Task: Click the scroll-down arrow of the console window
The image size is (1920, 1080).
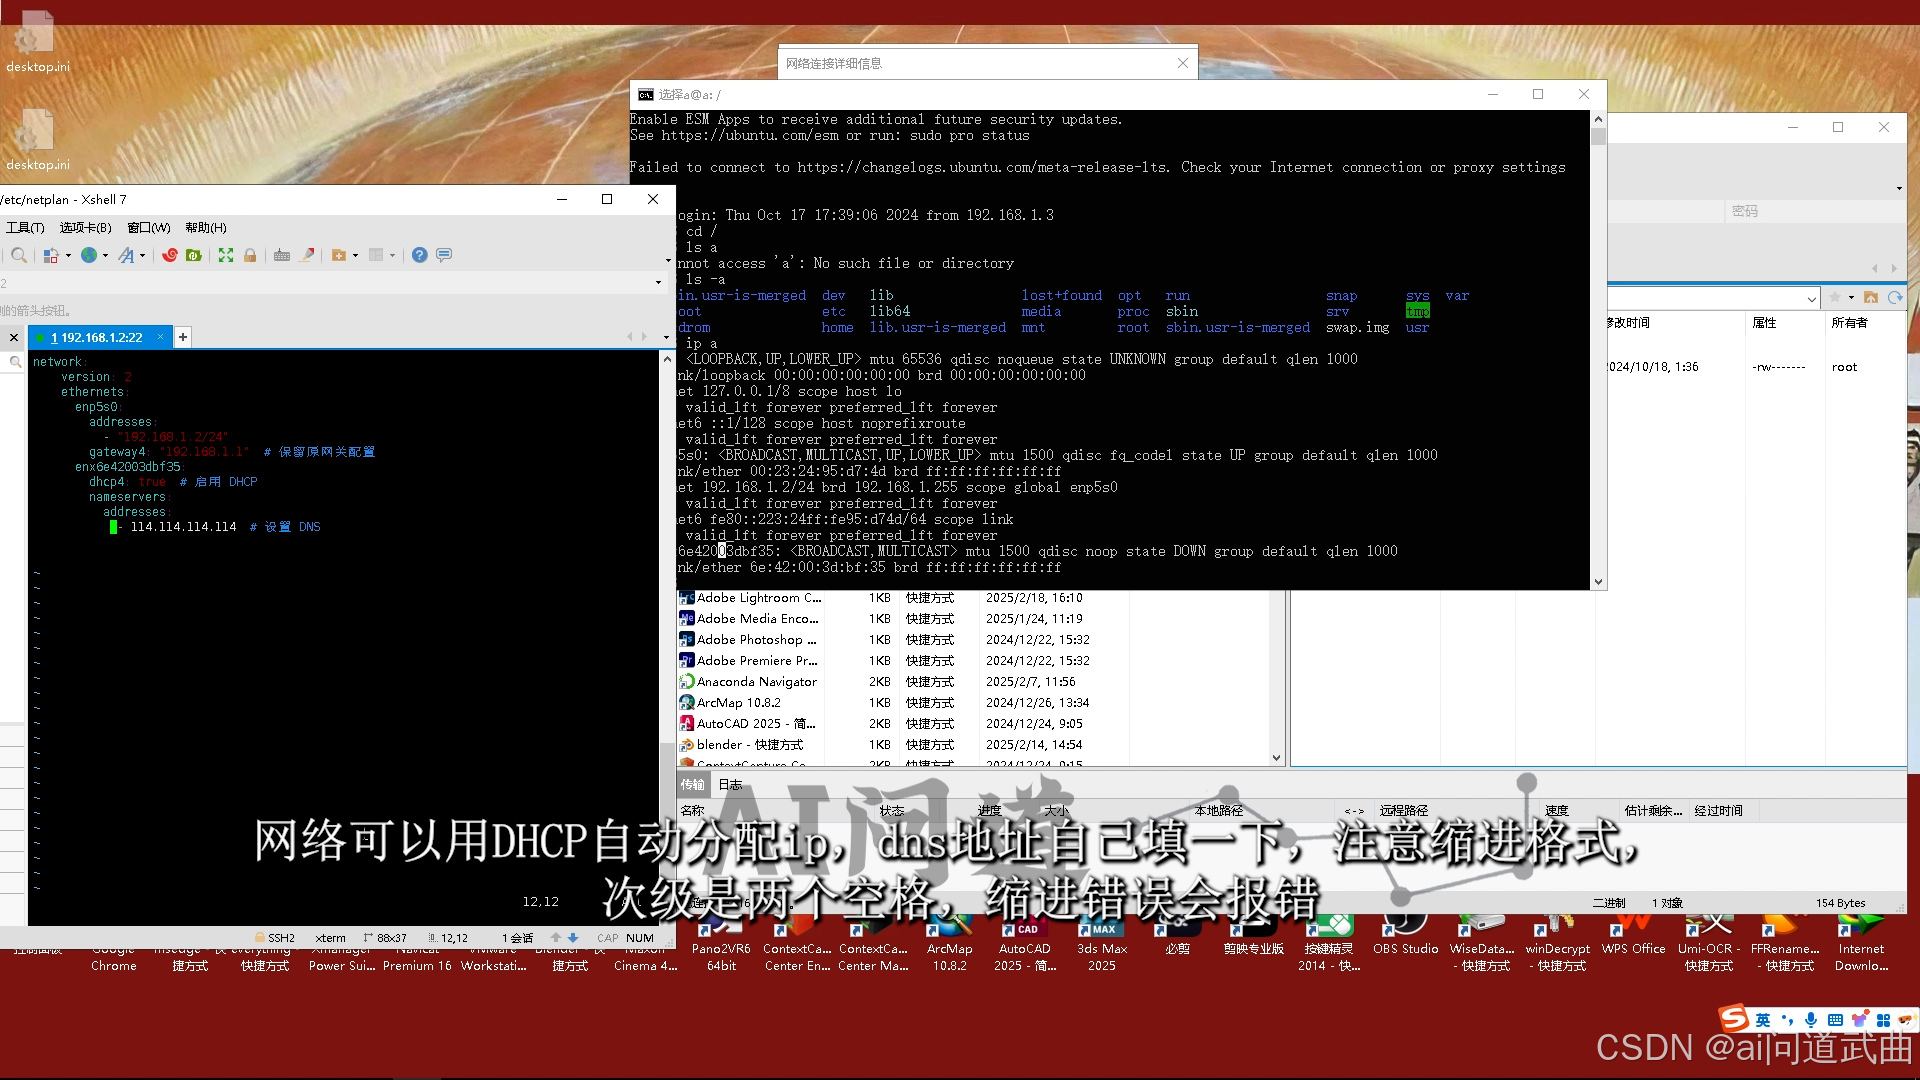Action: tap(1598, 581)
